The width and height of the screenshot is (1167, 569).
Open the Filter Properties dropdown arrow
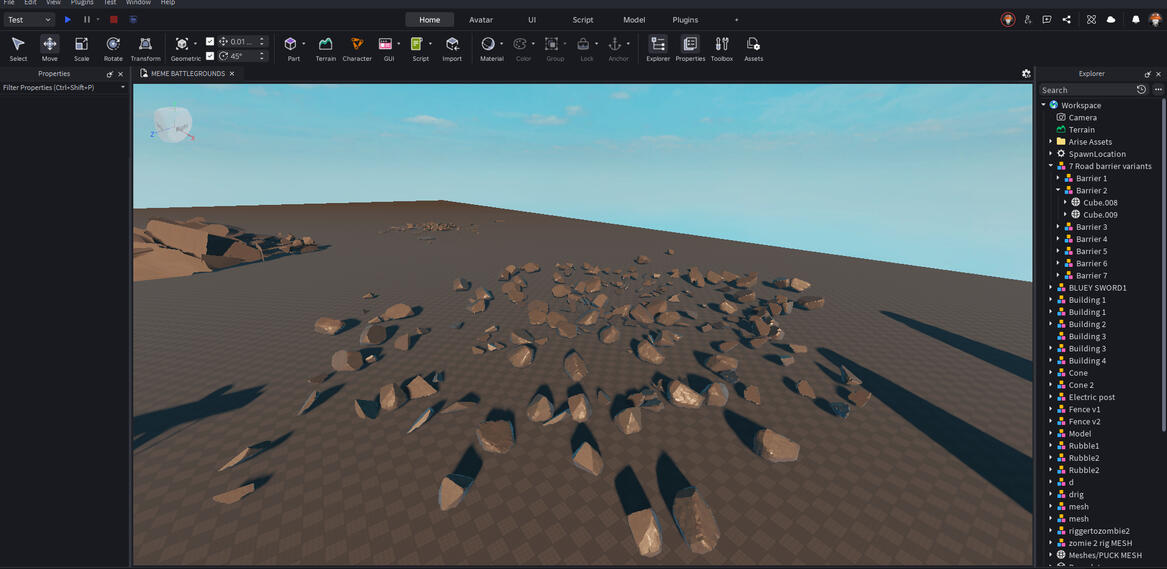pos(124,88)
